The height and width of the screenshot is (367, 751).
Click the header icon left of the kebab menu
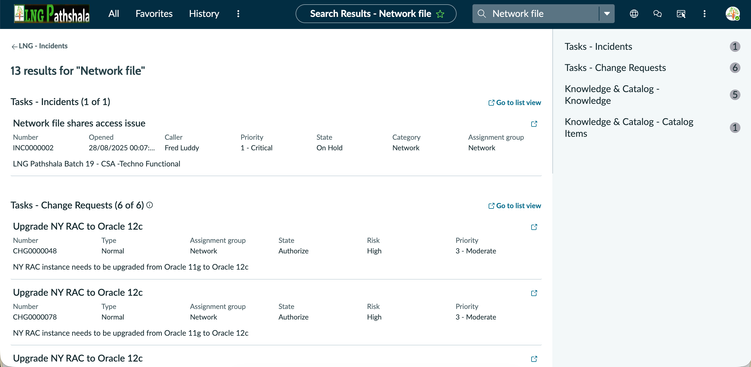point(681,14)
